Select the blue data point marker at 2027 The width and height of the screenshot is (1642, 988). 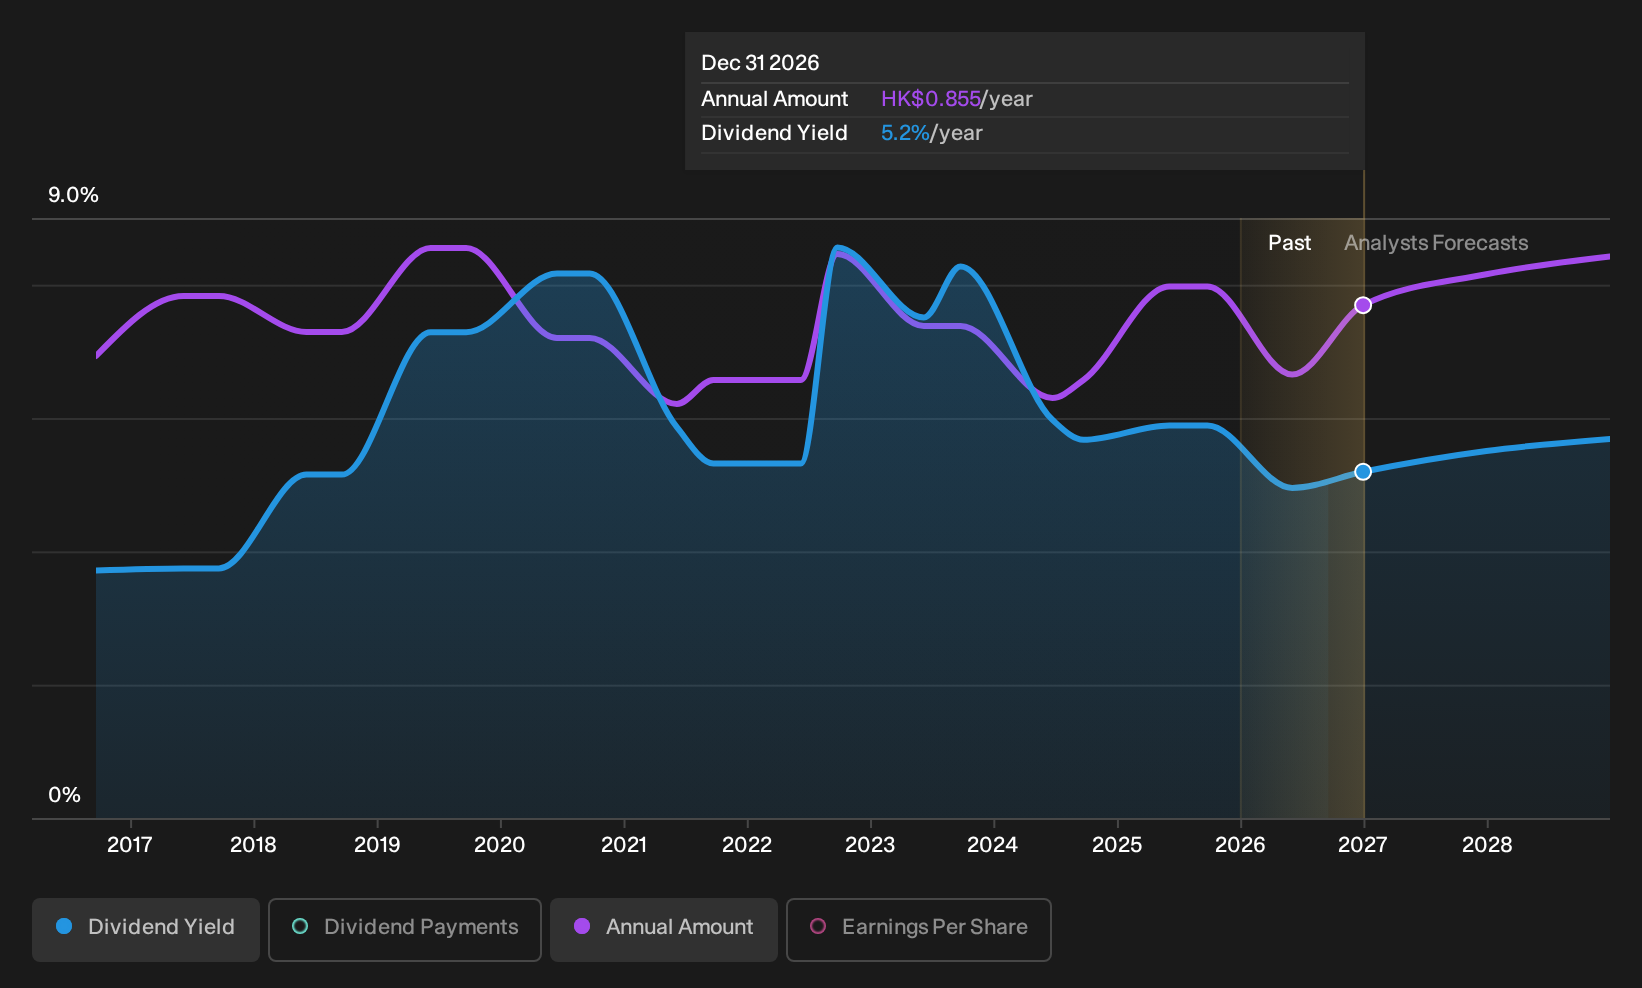click(x=1363, y=472)
